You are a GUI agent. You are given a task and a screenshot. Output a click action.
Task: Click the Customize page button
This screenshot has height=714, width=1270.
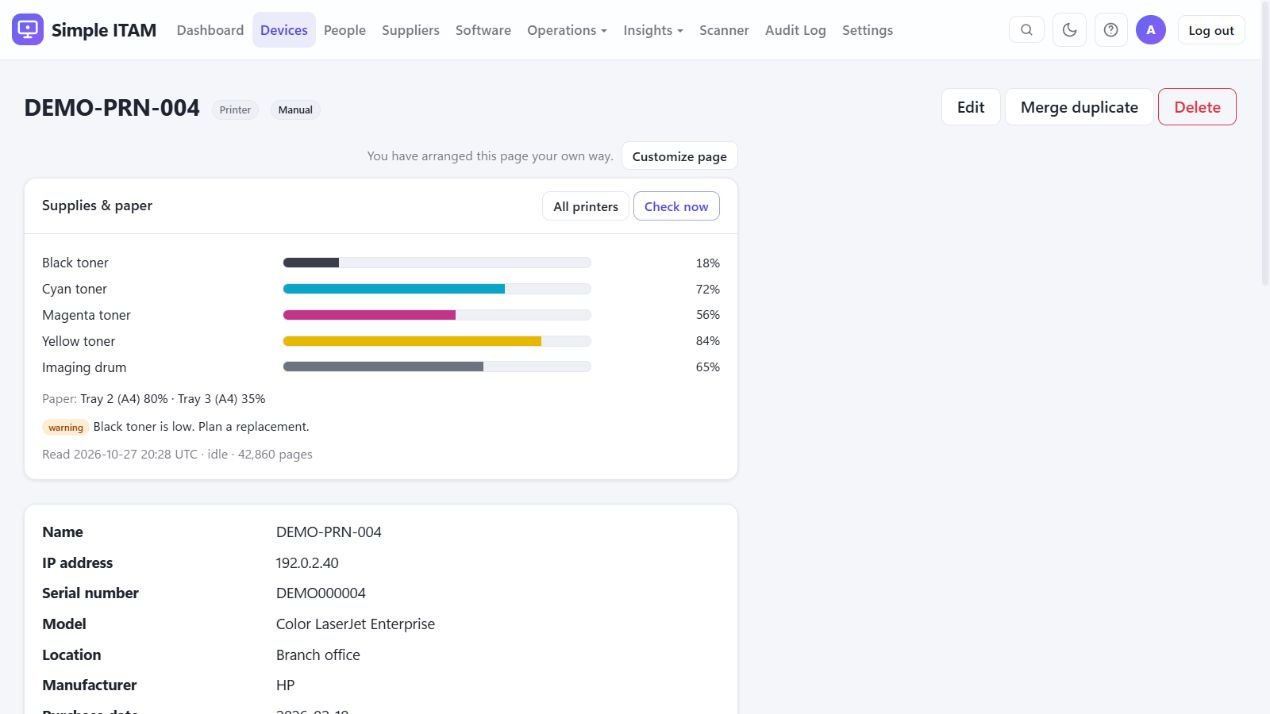(680, 156)
